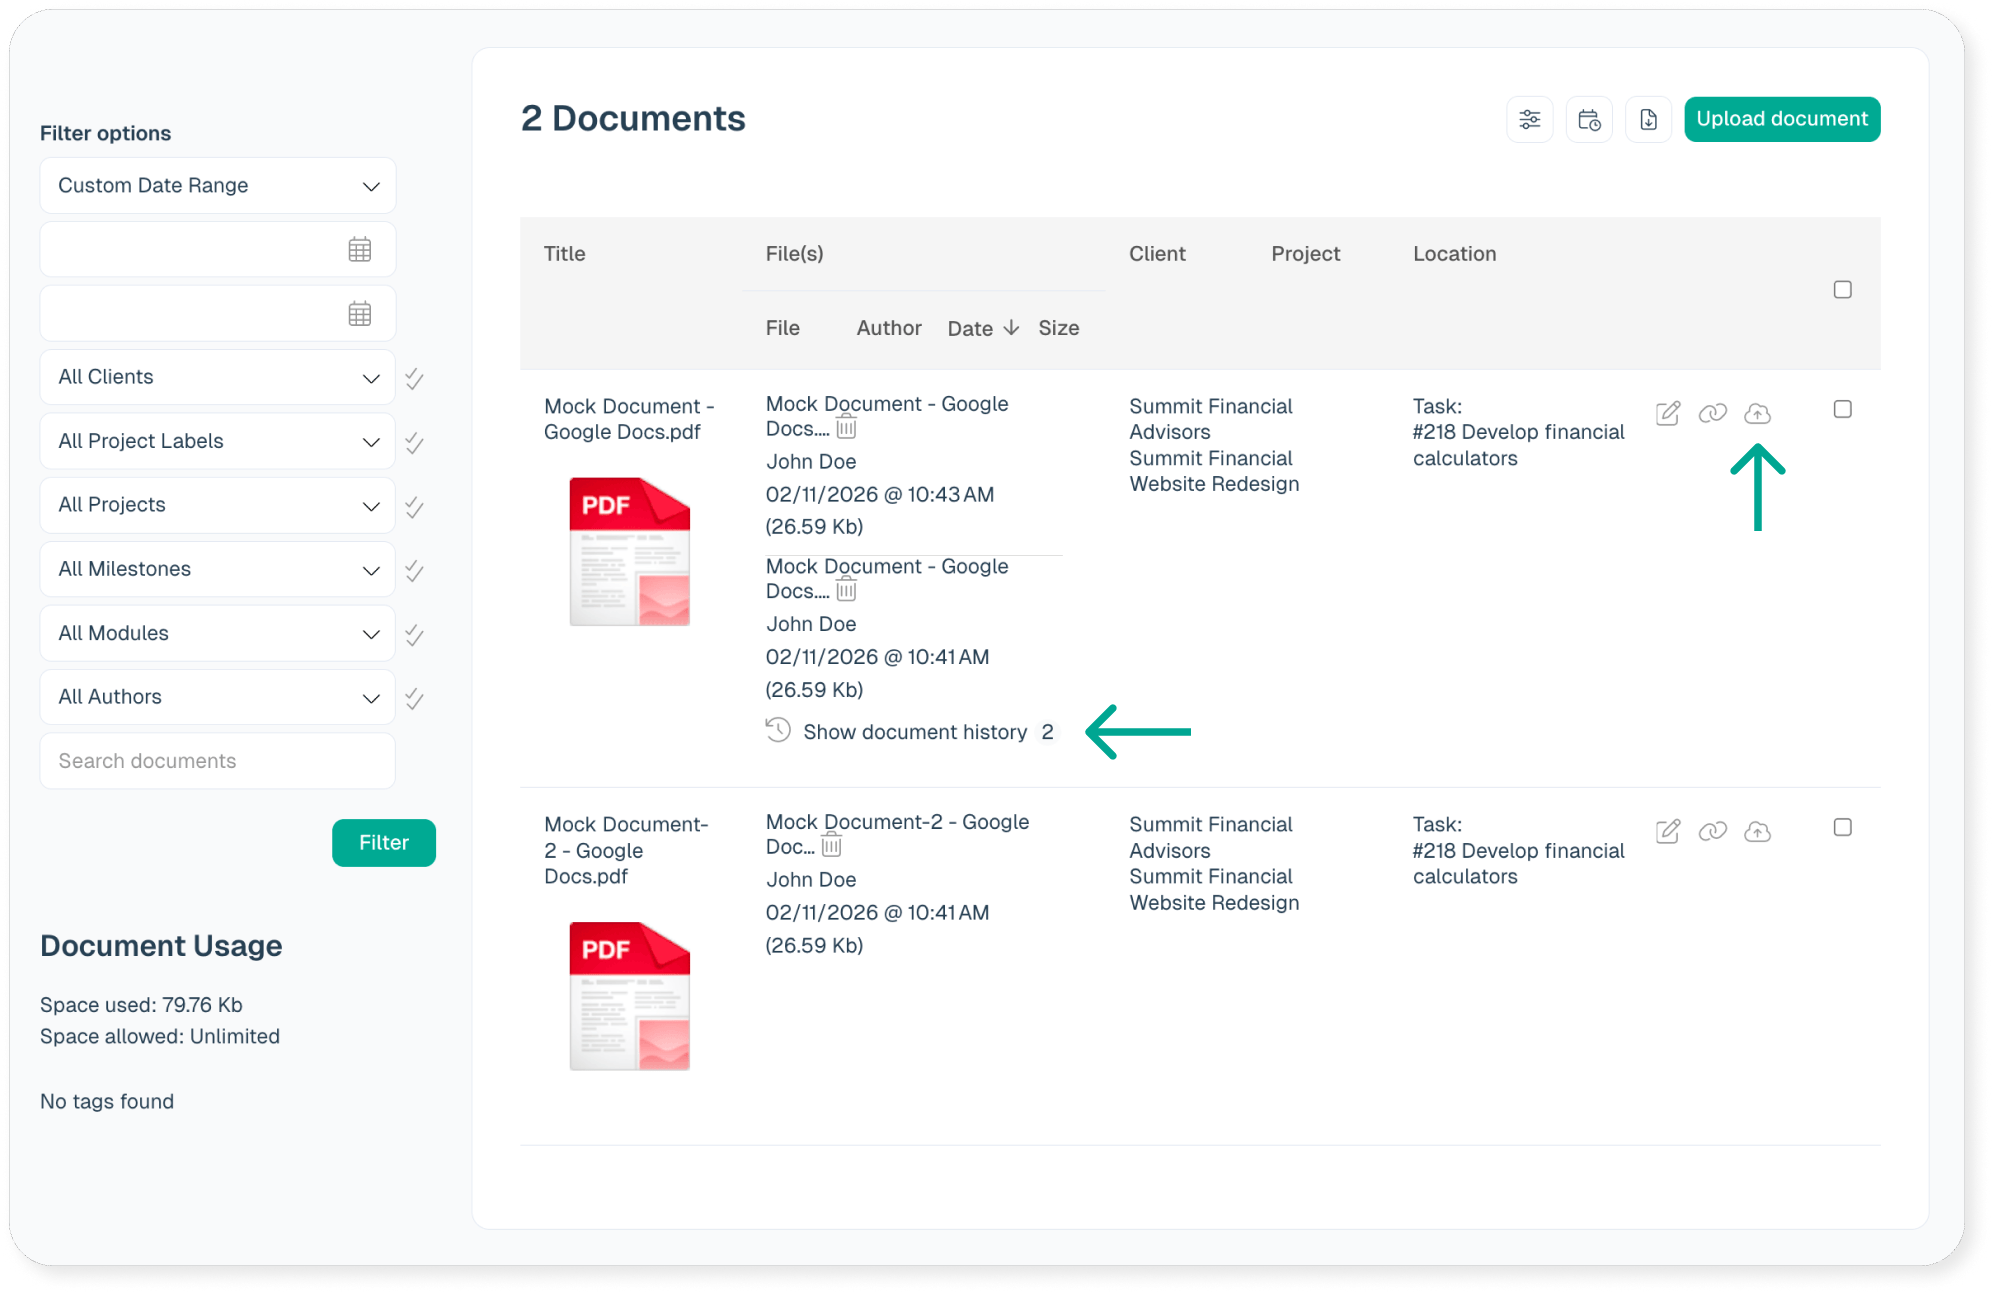Tick the select-all checkbox in table header
The width and height of the screenshot is (1992, 1293).
click(x=1842, y=290)
